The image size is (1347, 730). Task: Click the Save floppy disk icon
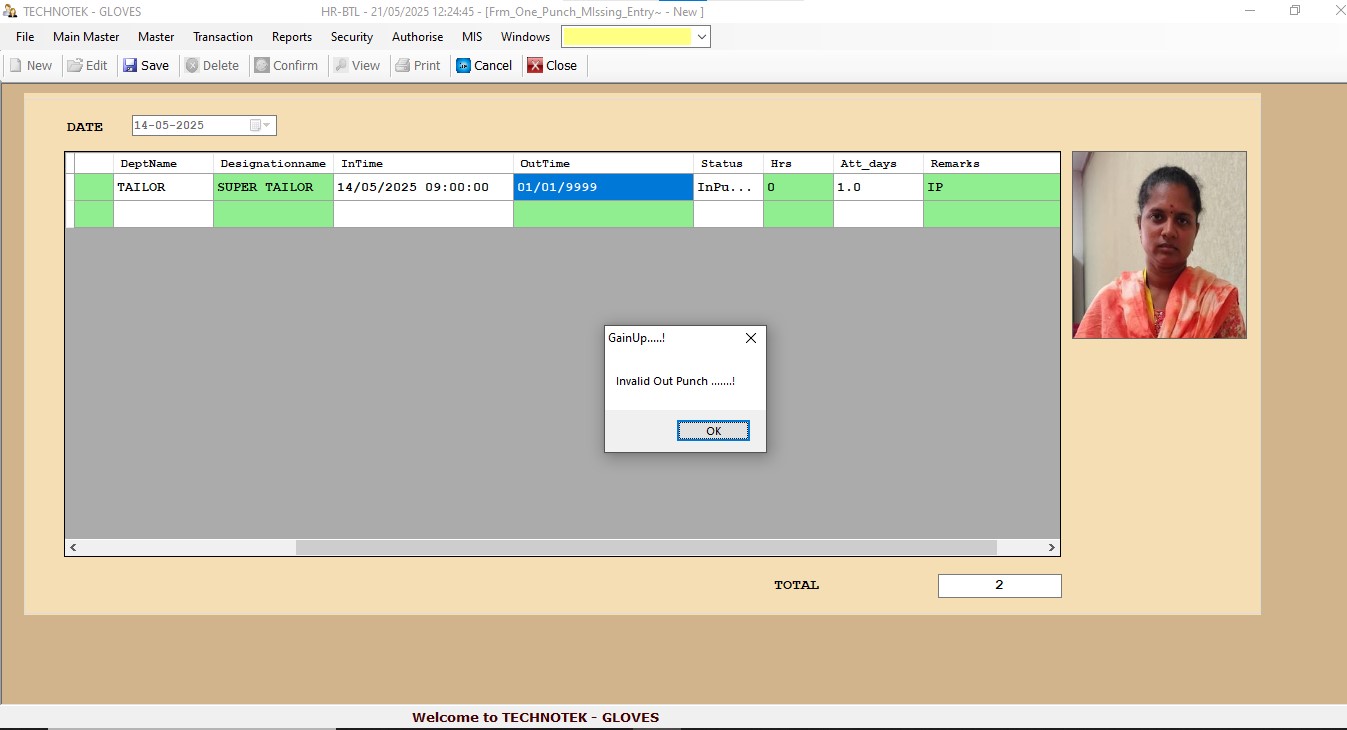(130, 66)
